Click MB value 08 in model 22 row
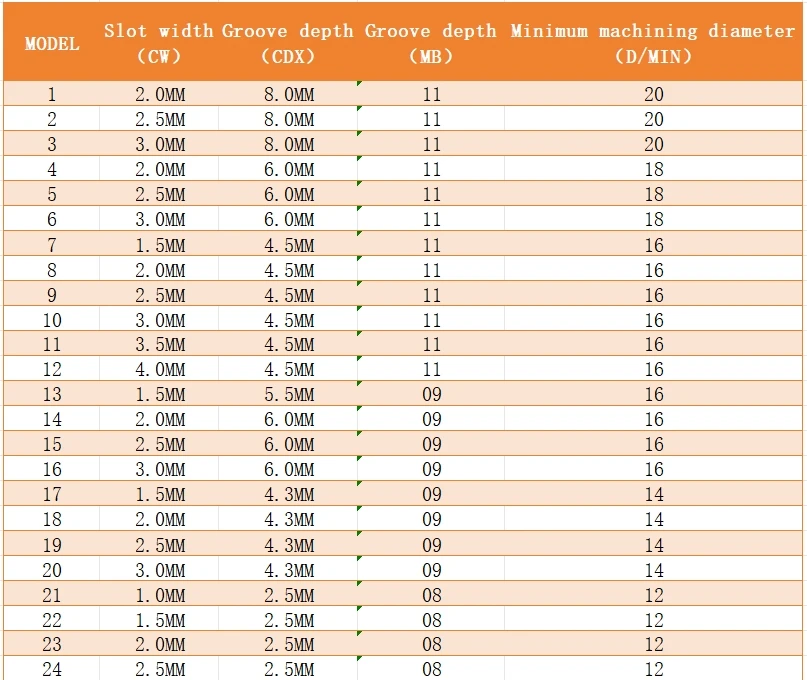The width and height of the screenshot is (807, 680). 432,620
